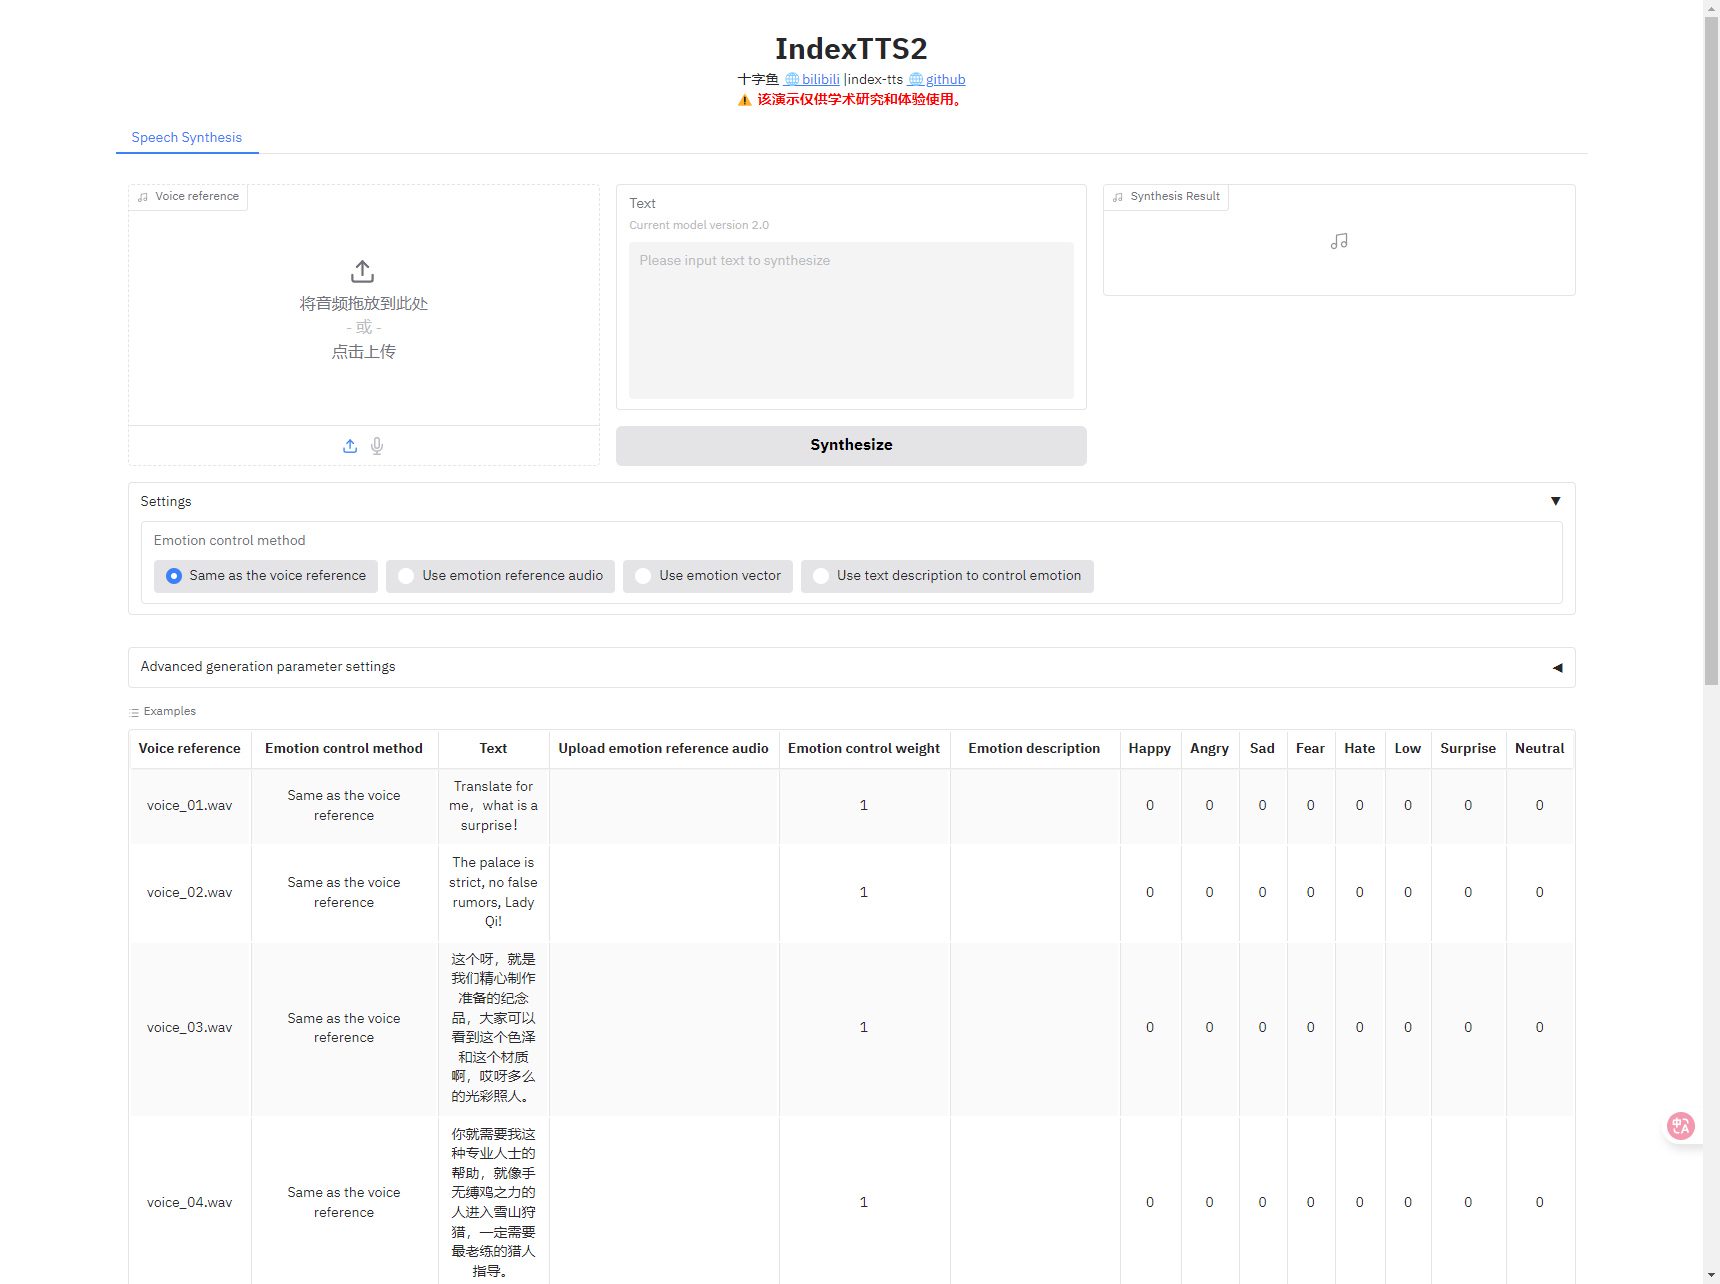Click the text input to synthesize field
Screen dimensions: 1720x1284
coord(851,320)
